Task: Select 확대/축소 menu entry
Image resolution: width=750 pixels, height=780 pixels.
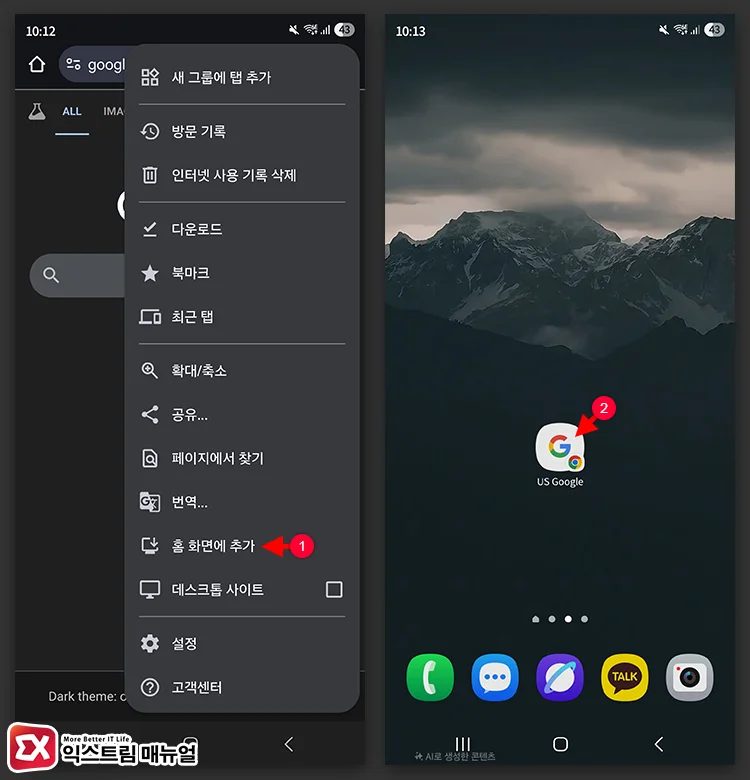Action: coord(242,371)
